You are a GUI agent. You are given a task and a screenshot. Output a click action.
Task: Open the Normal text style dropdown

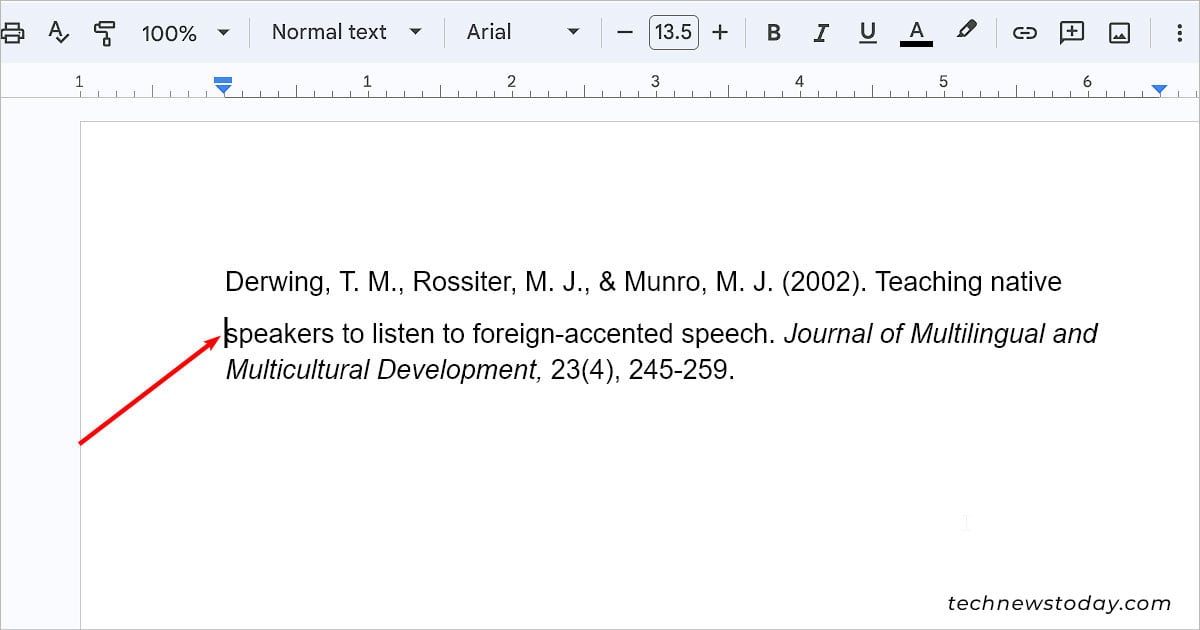[347, 32]
